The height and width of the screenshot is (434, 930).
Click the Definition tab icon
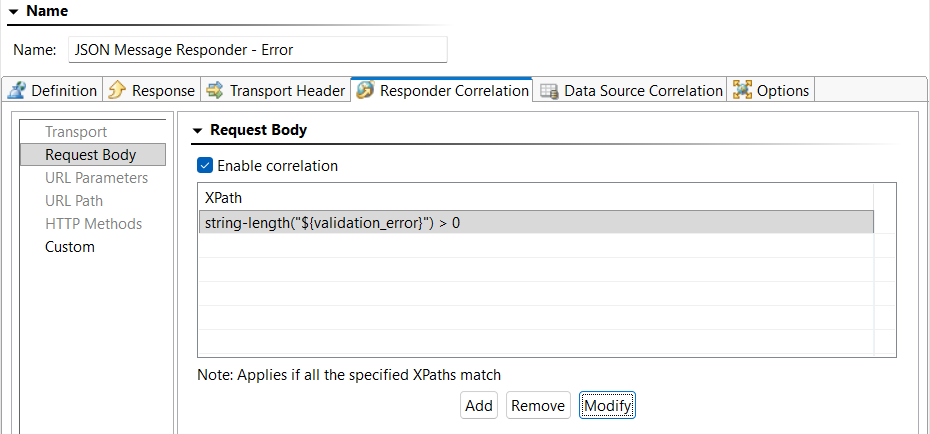point(18,90)
